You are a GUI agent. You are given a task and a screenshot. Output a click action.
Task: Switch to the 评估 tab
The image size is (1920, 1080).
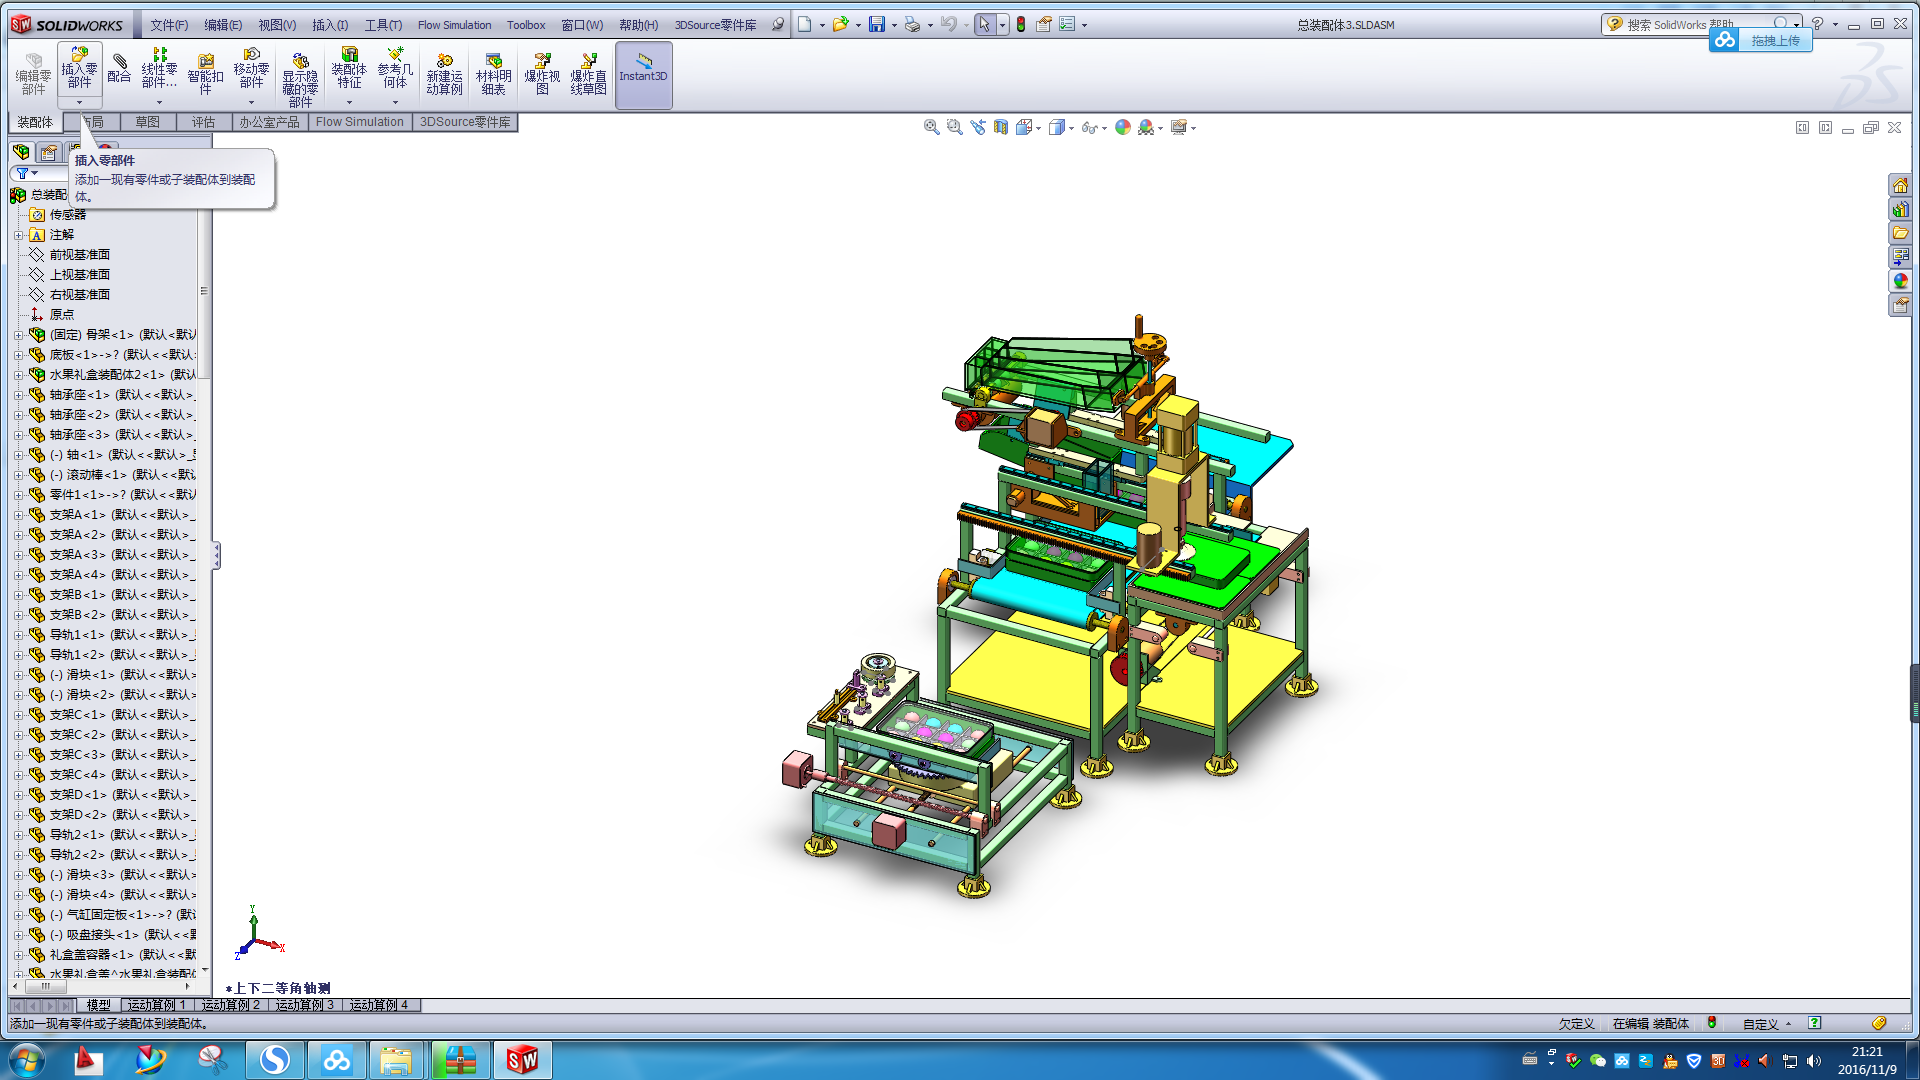[x=203, y=122]
